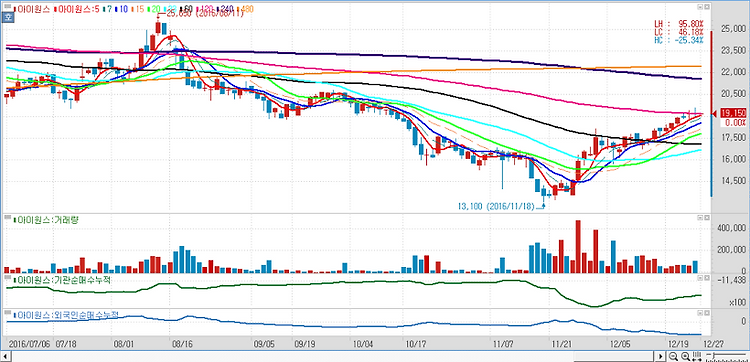This screenshot has height=362, width=750.
Task: Click the LH : 95.80% statistic
Action: pos(680,23)
